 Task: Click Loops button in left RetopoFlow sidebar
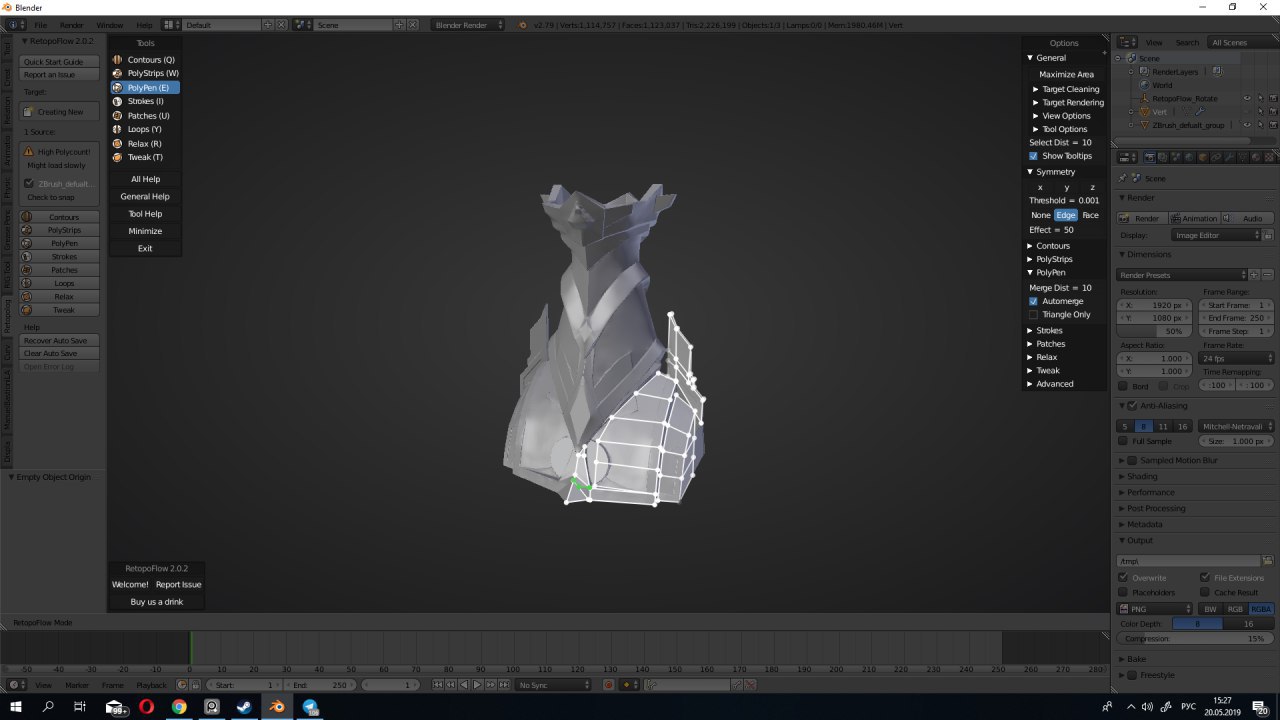coord(59,284)
